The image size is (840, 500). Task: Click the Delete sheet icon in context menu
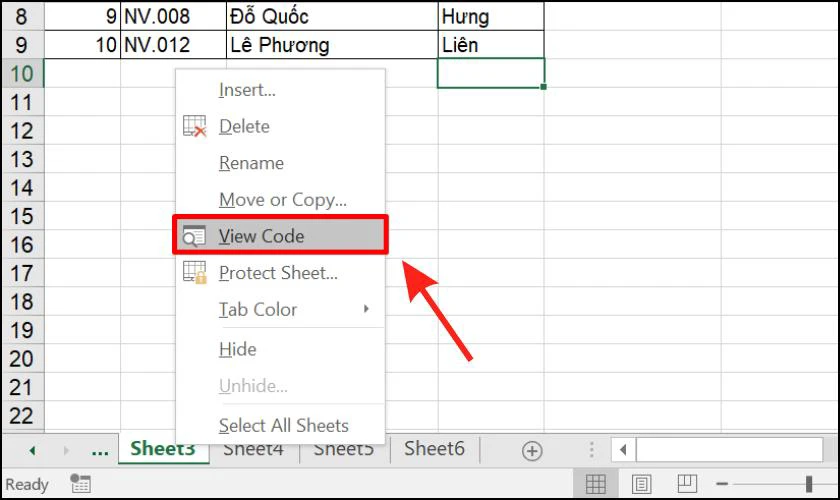194,127
